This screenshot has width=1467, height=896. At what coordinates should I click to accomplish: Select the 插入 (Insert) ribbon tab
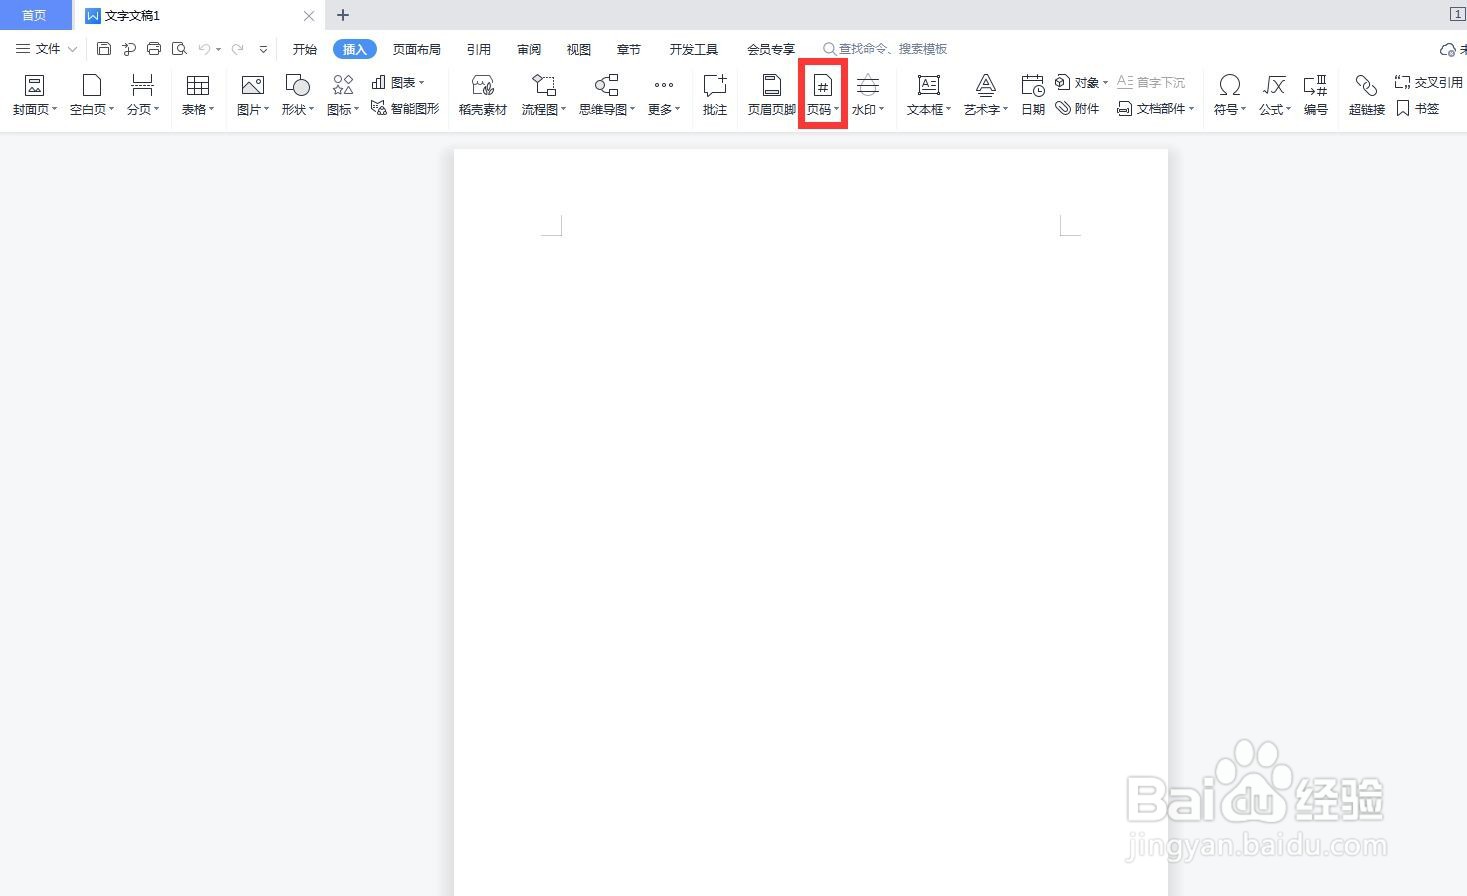click(354, 49)
